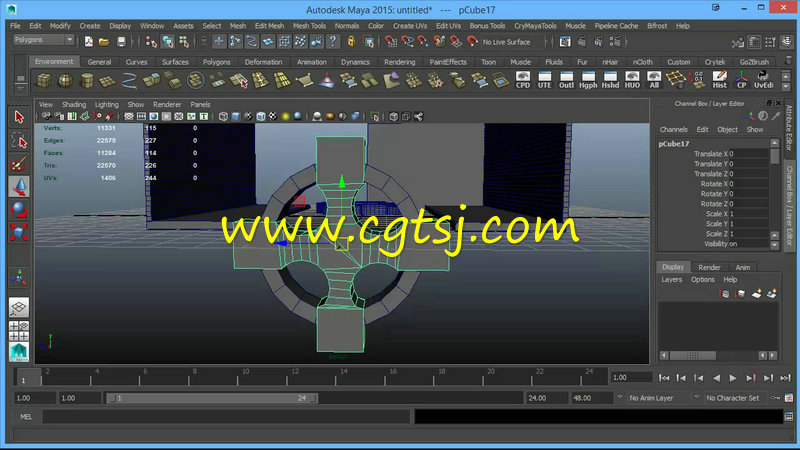Click the Hgph shelf button
This screenshot has height=450, width=800.
pos(588,80)
